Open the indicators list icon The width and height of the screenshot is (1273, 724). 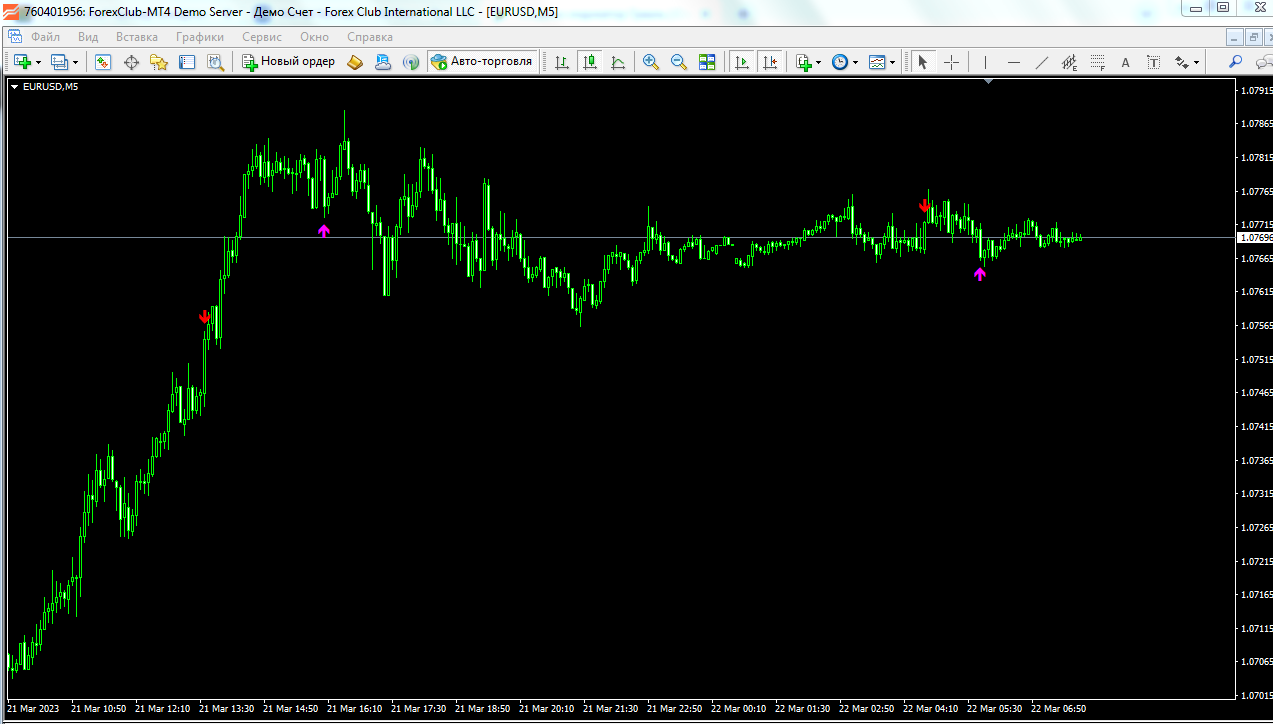[803, 62]
